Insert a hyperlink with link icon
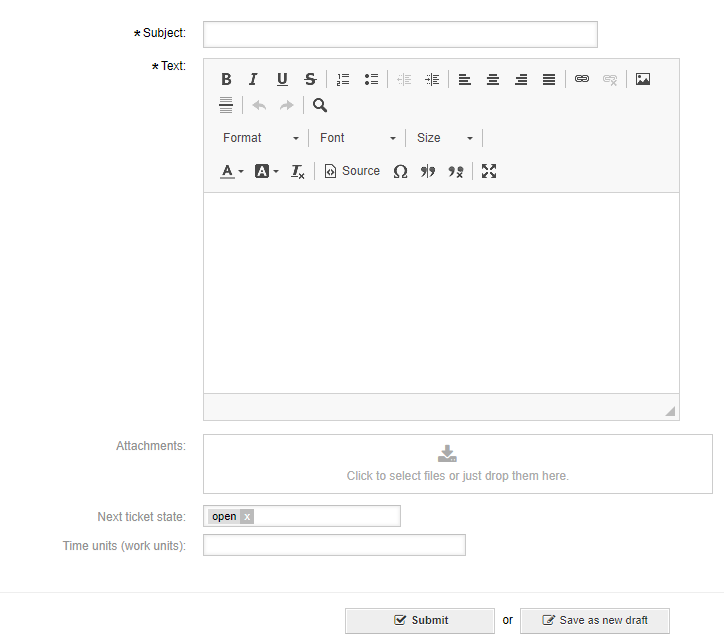The height and width of the screenshot is (637, 724). click(582, 79)
